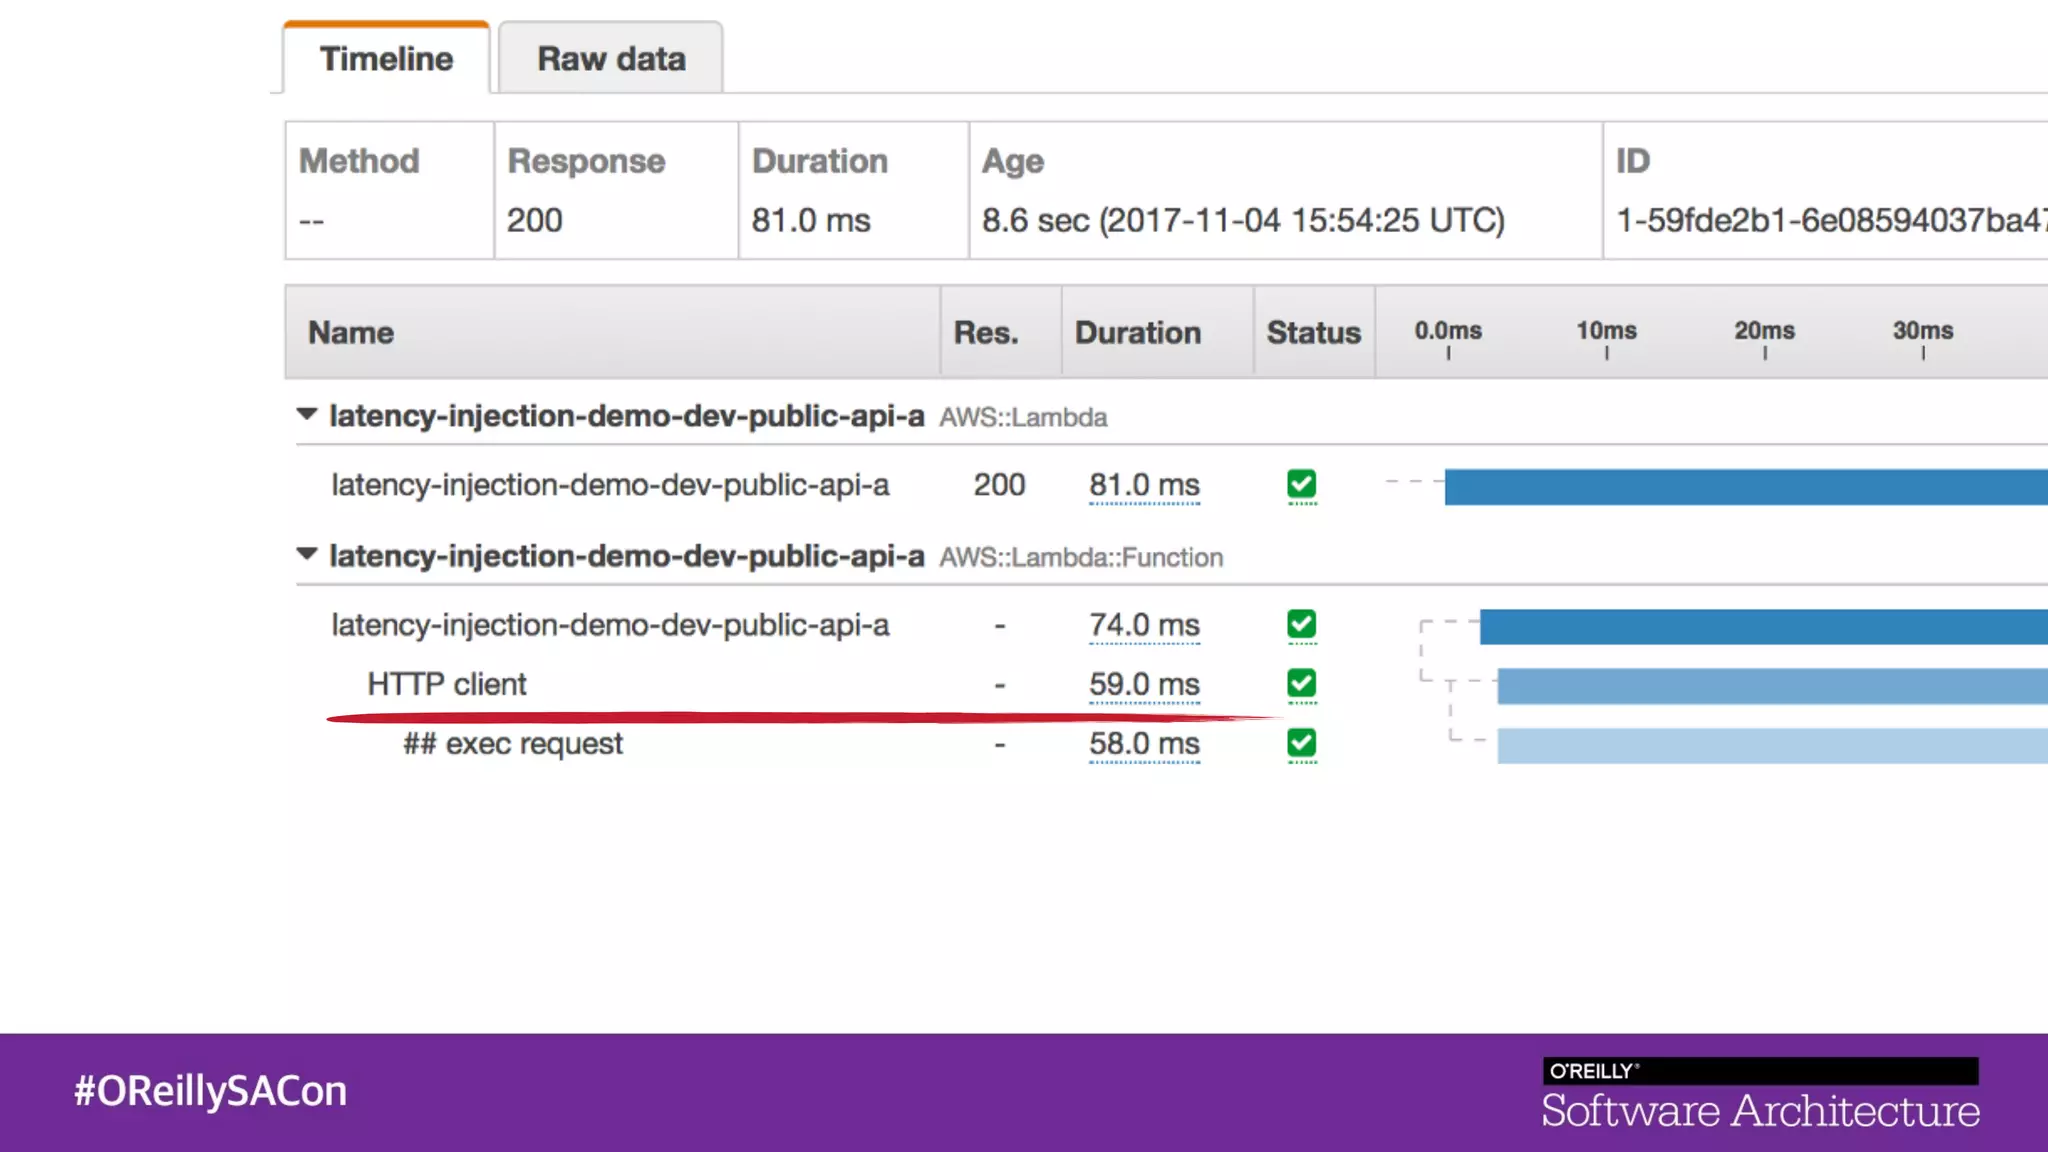2048x1152 pixels.
Task: Collapse the AWS::Lambda segment group
Action: click(x=307, y=415)
